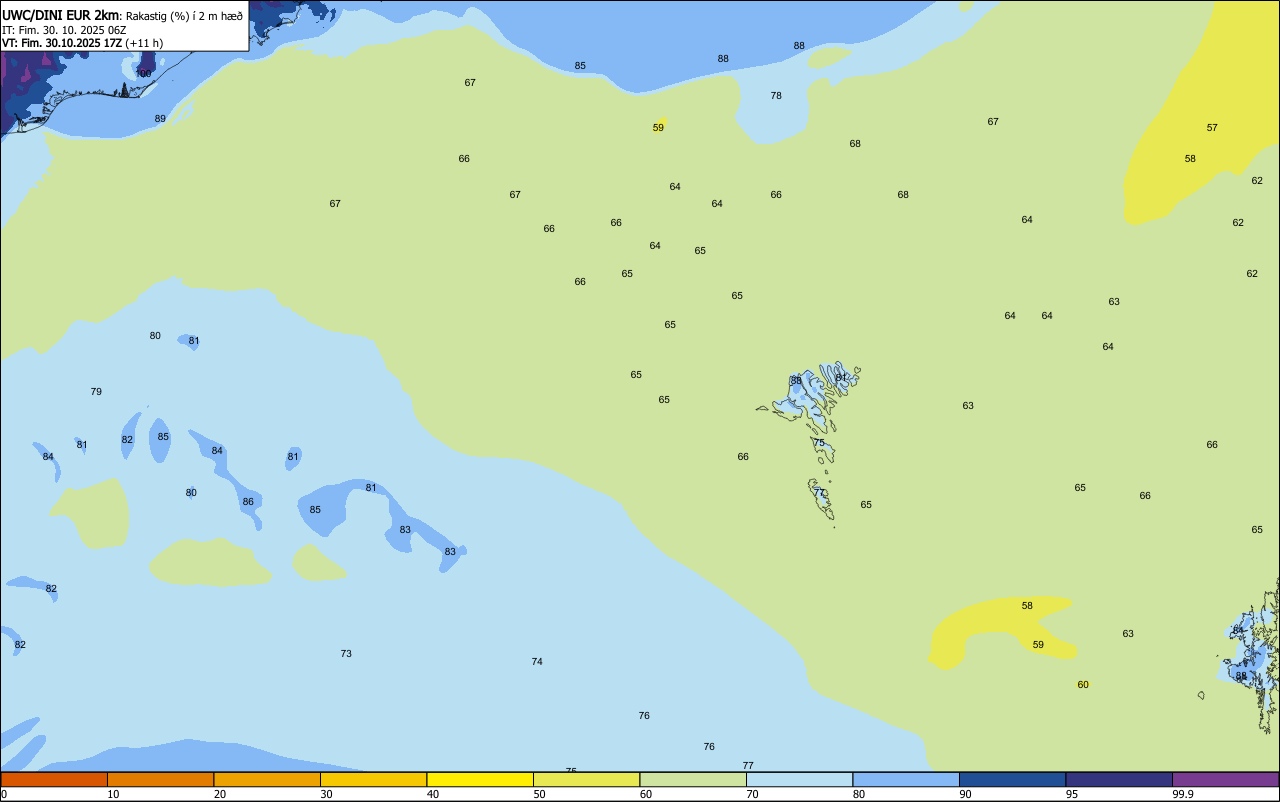Click the 40–50 bright yellow legend swatch

[480, 779]
